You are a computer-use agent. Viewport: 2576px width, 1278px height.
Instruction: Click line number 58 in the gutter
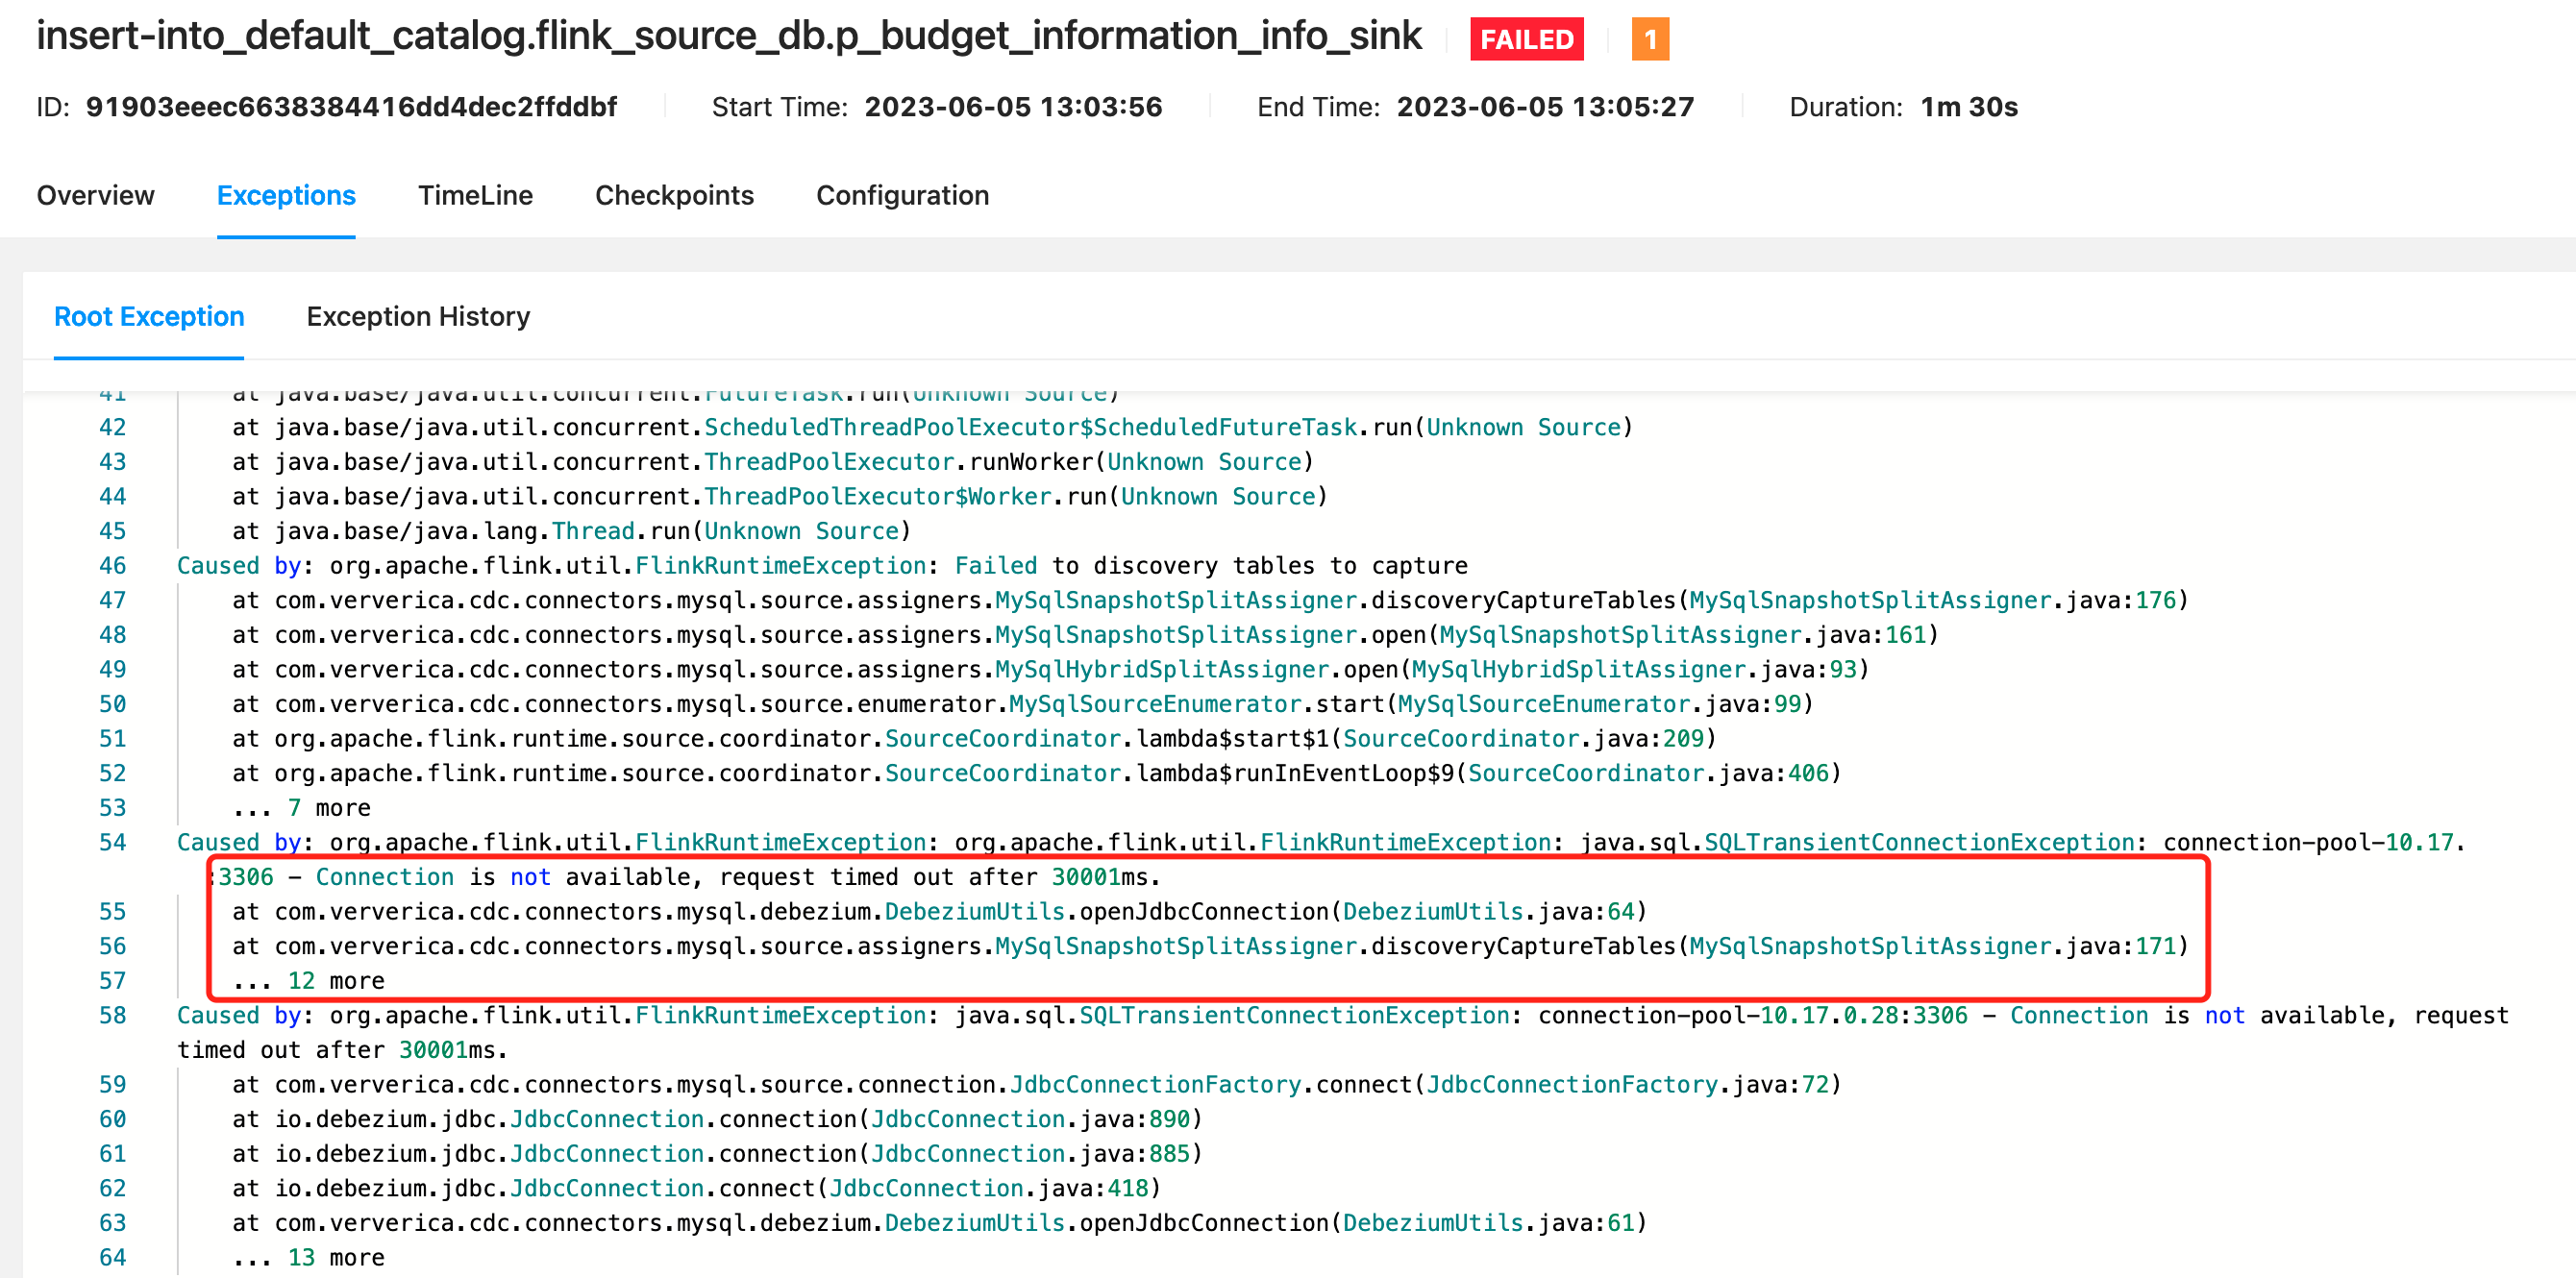(112, 1016)
